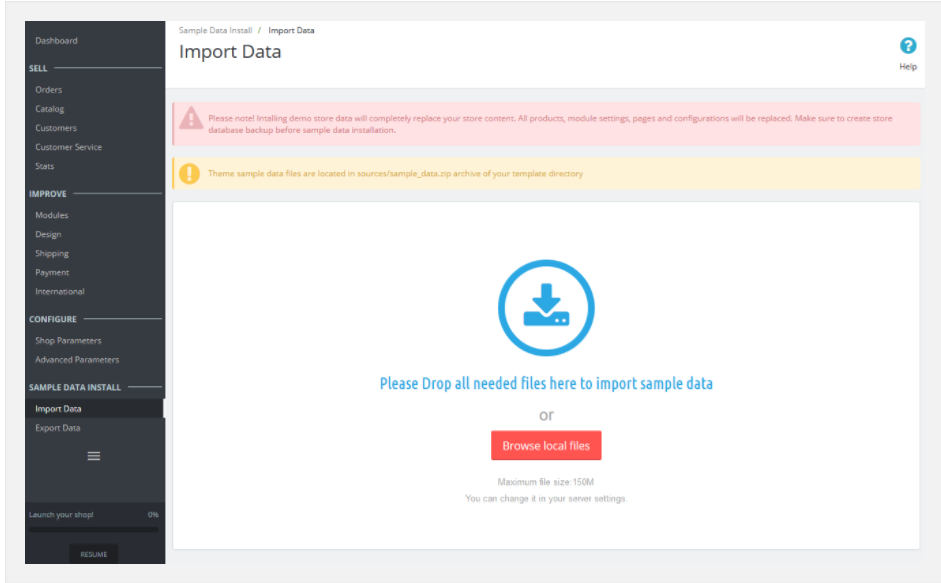The image size is (941, 583).
Task: Go to Catalog section
Action: [x=50, y=109]
